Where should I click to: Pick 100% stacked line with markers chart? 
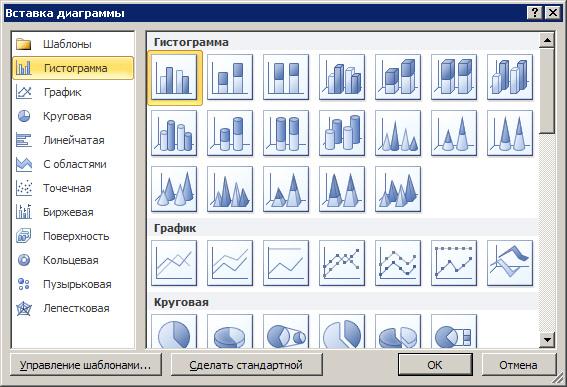454,263
